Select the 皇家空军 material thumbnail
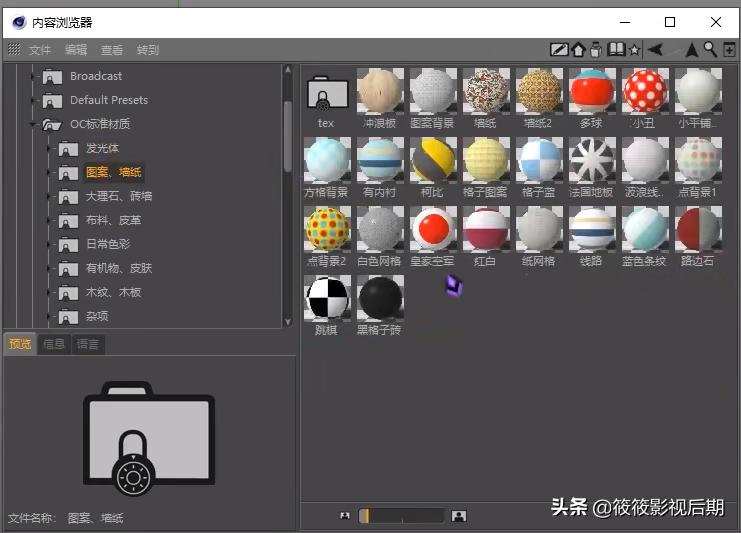Viewport: 741px width, 533px height. [433, 229]
